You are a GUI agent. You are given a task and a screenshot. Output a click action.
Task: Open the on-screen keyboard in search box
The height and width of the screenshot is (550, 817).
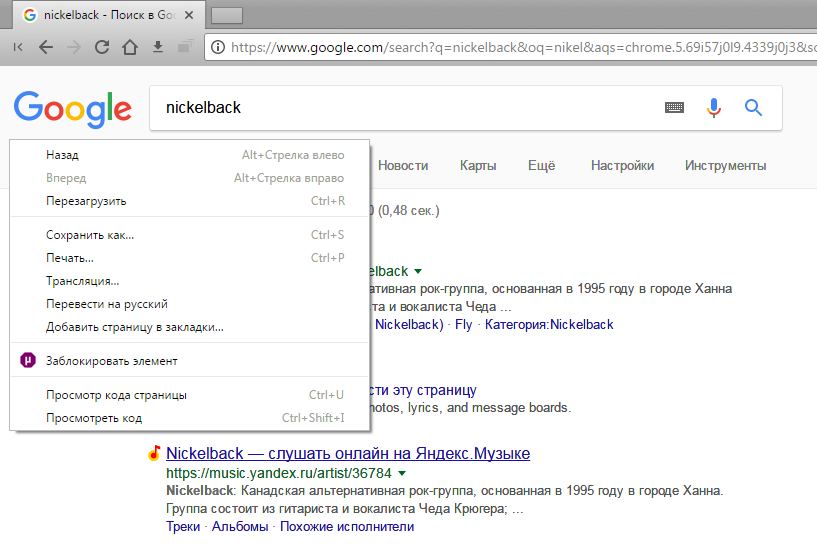coord(675,108)
